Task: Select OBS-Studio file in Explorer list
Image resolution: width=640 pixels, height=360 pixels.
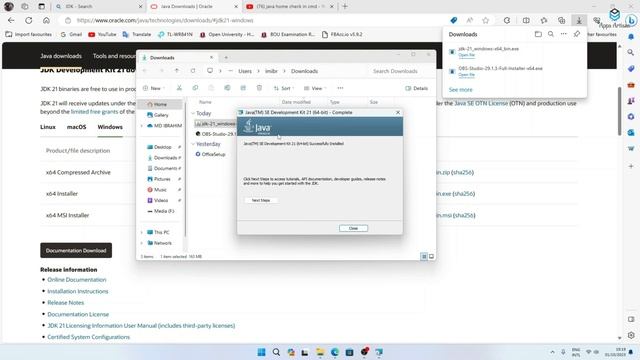Action: pos(216,134)
